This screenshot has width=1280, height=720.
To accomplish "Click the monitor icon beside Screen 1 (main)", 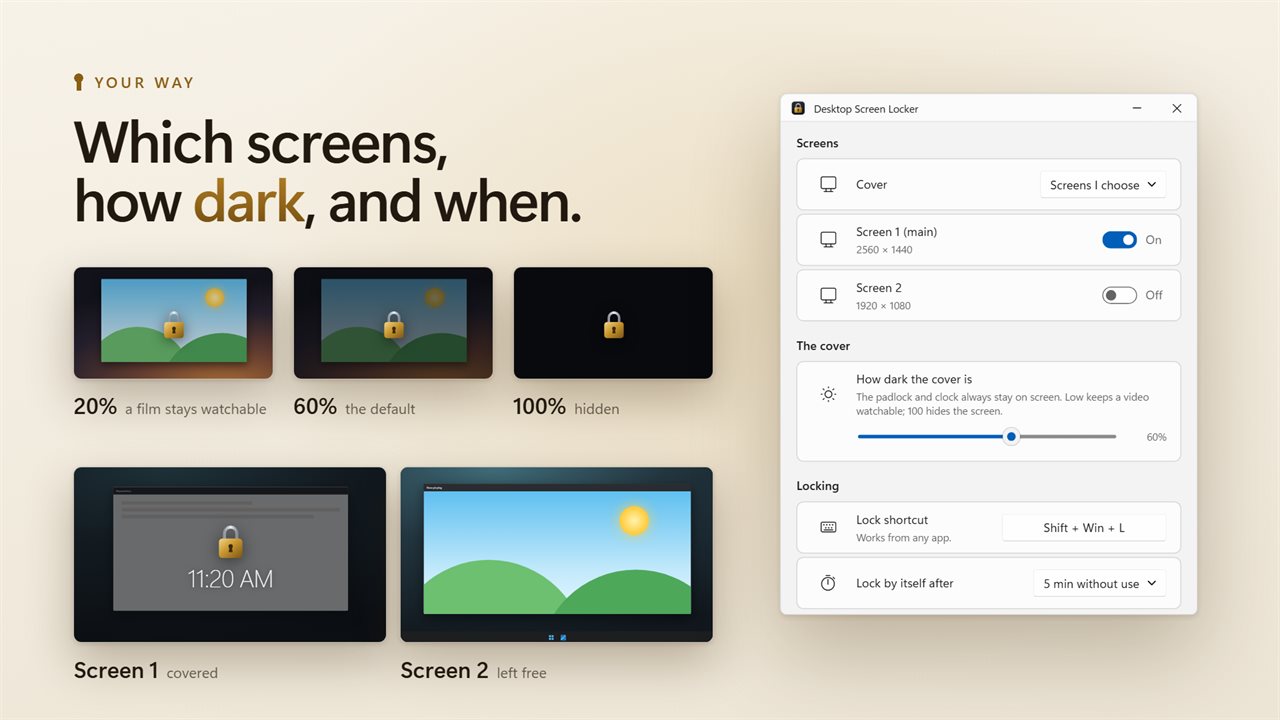I will pyautogui.click(x=828, y=240).
